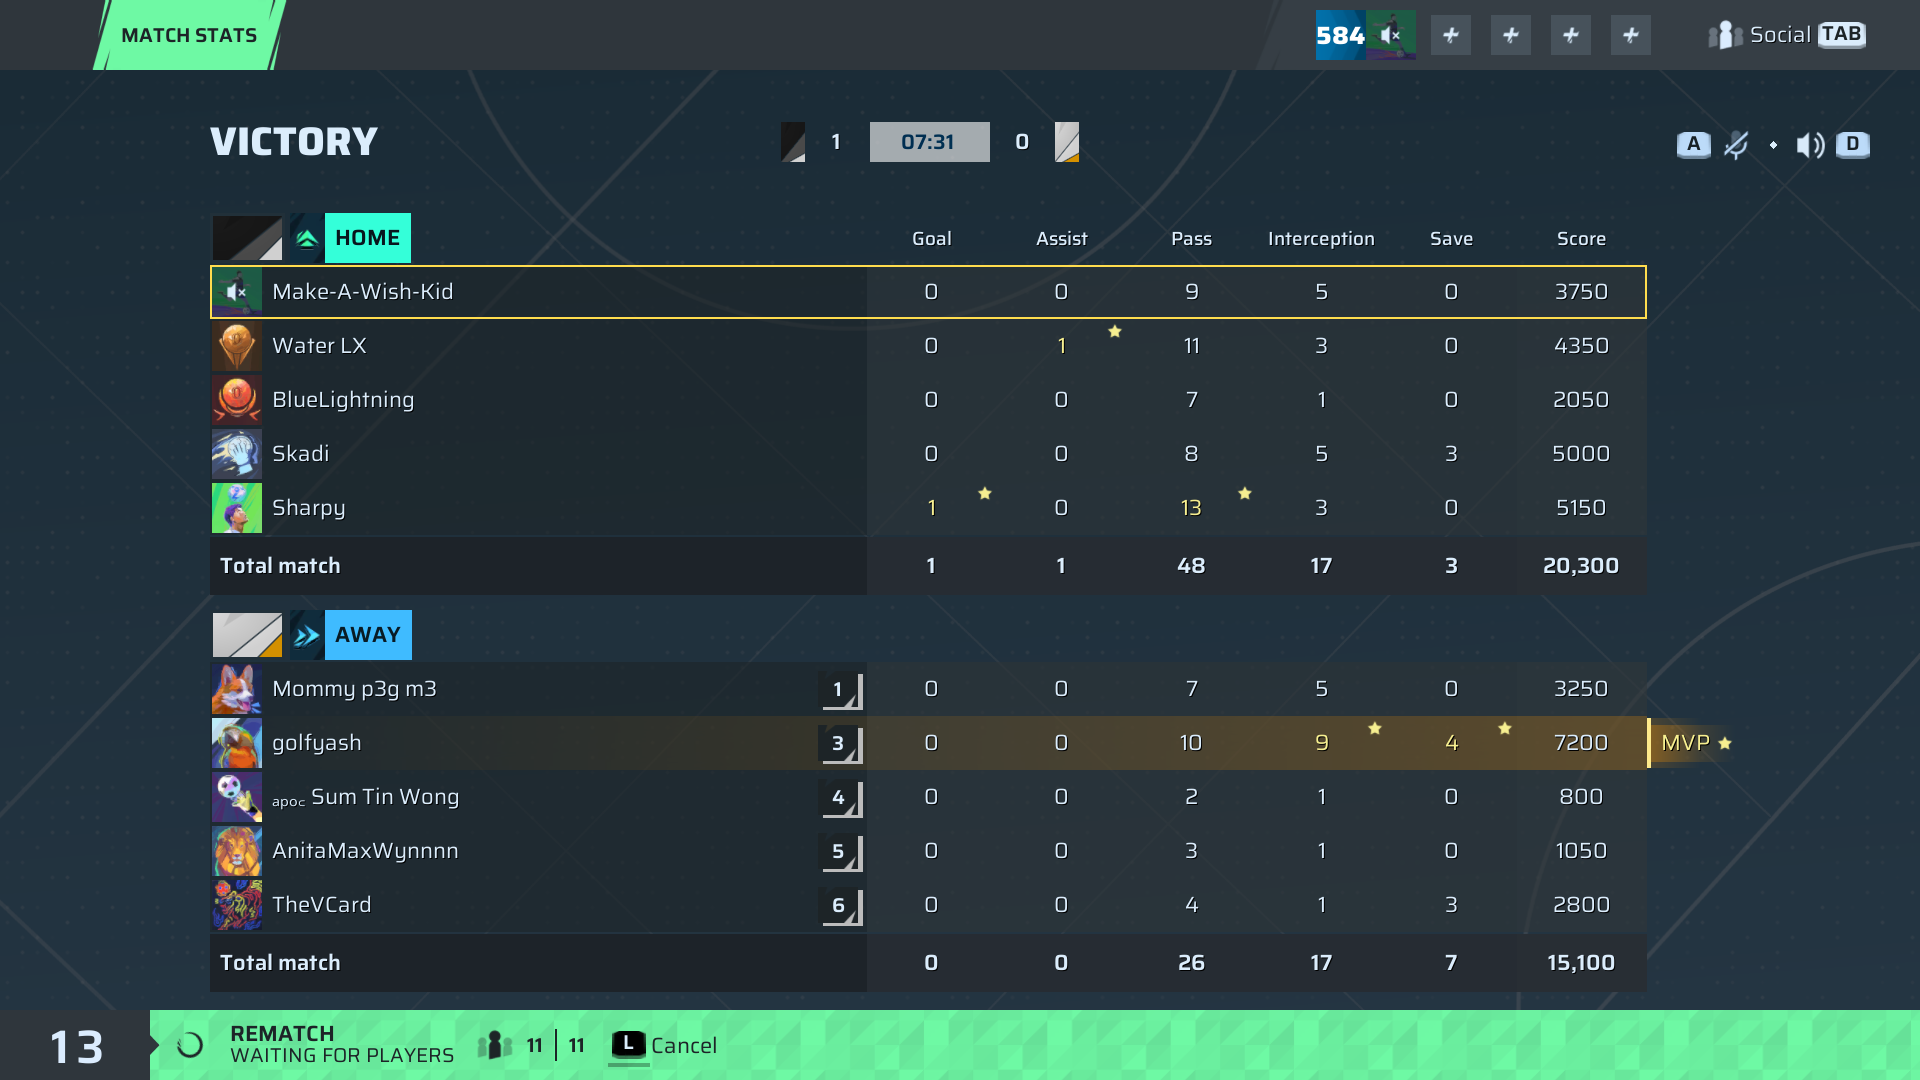Viewport: 1920px width, 1080px height.
Task: Click the match timer 07:31
Action: pos(929,142)
